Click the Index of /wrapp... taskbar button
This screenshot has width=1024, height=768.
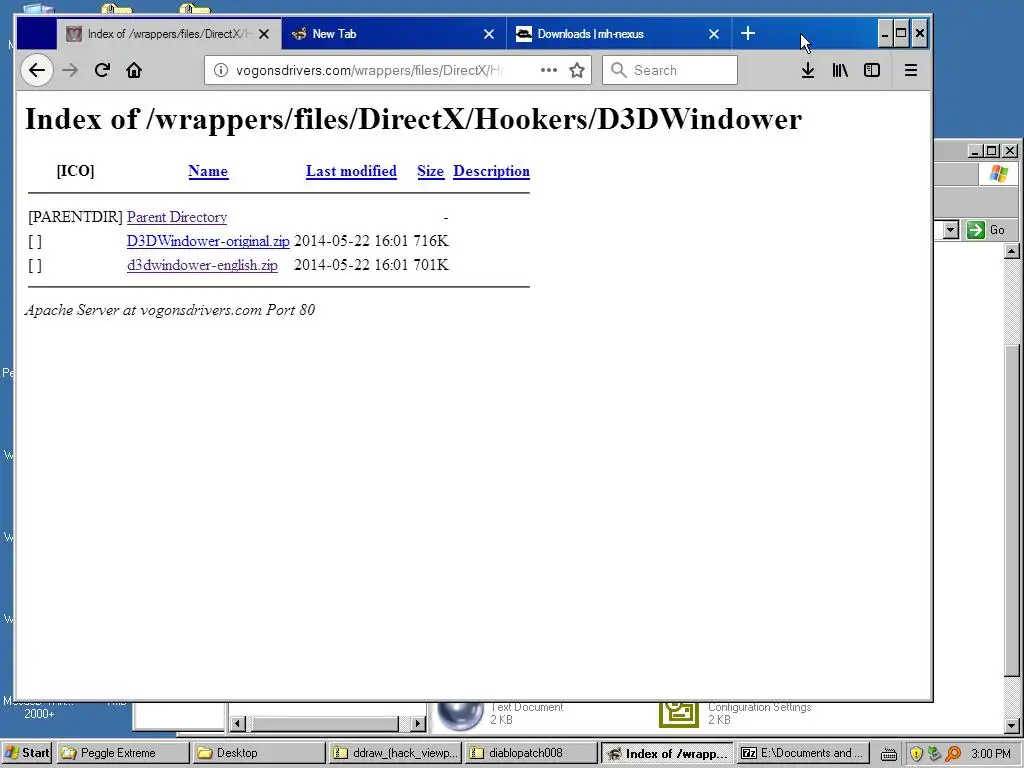pos(667,753)
